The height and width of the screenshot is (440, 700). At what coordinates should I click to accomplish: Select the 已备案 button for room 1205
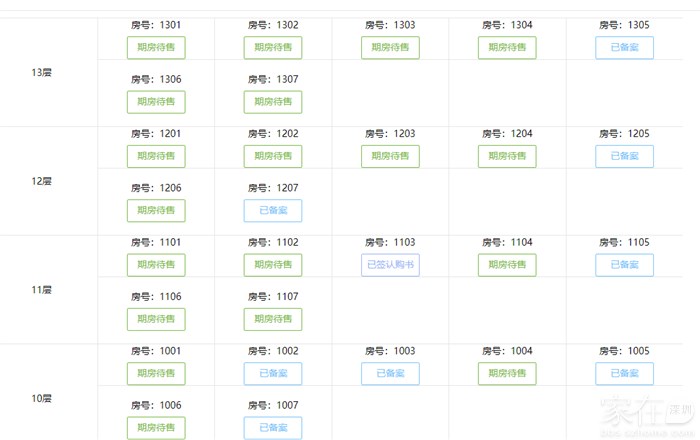coord(625,156)
